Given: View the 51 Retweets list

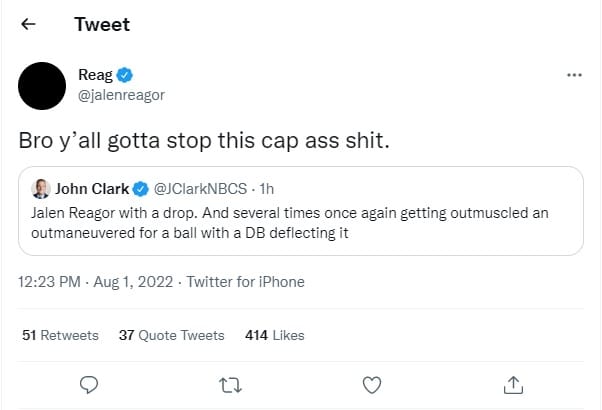Looking at the screenshot, I should (x=60, y=335).
